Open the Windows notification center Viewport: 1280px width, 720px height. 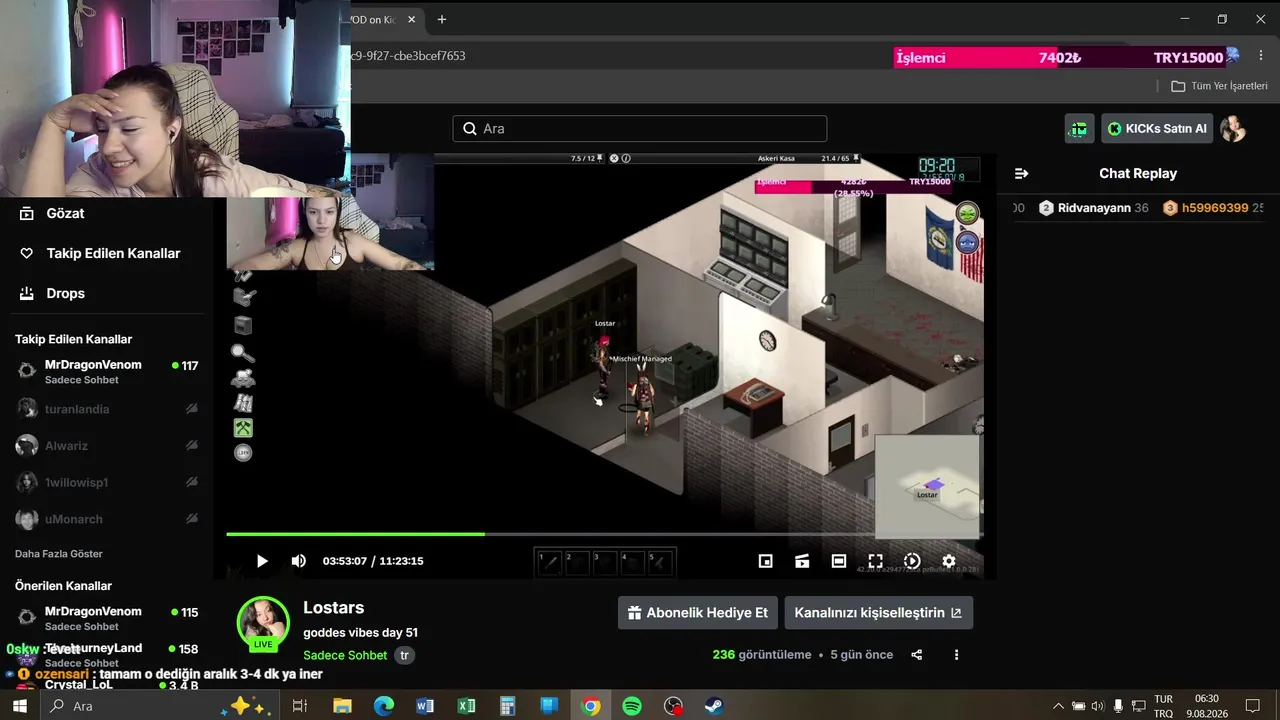pyautogui.click(x=1252, y=706)
